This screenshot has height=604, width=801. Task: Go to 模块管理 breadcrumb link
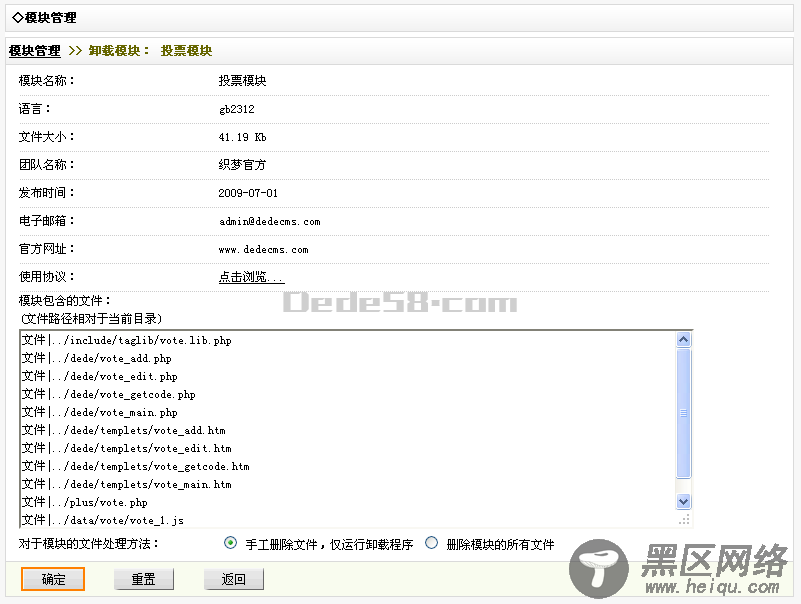[35, 51]
